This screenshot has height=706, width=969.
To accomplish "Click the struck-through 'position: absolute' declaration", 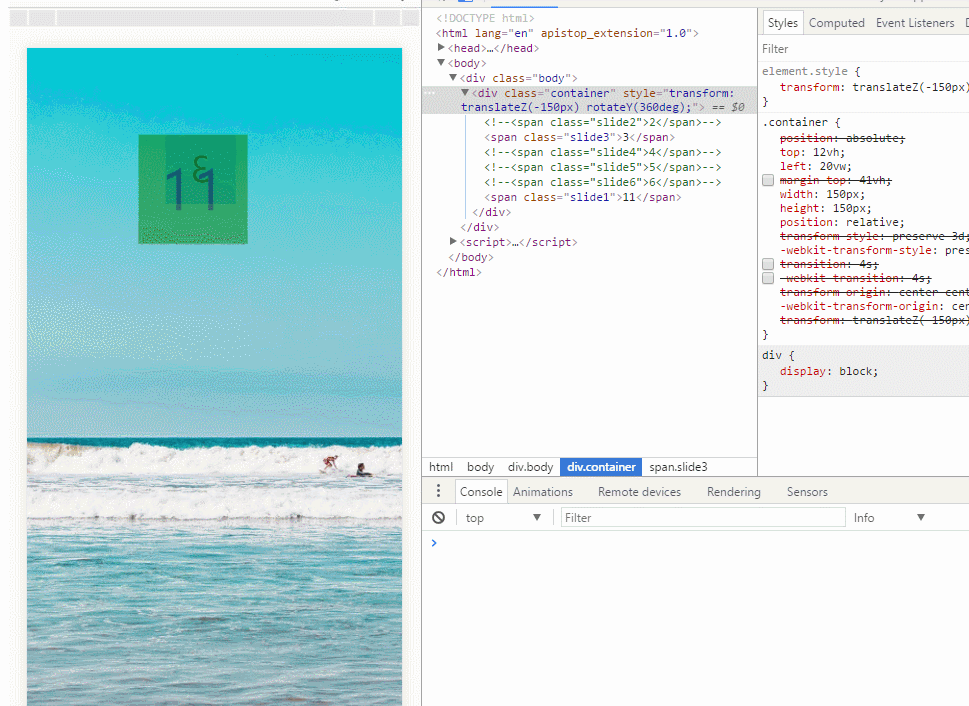I will [842, 138].
